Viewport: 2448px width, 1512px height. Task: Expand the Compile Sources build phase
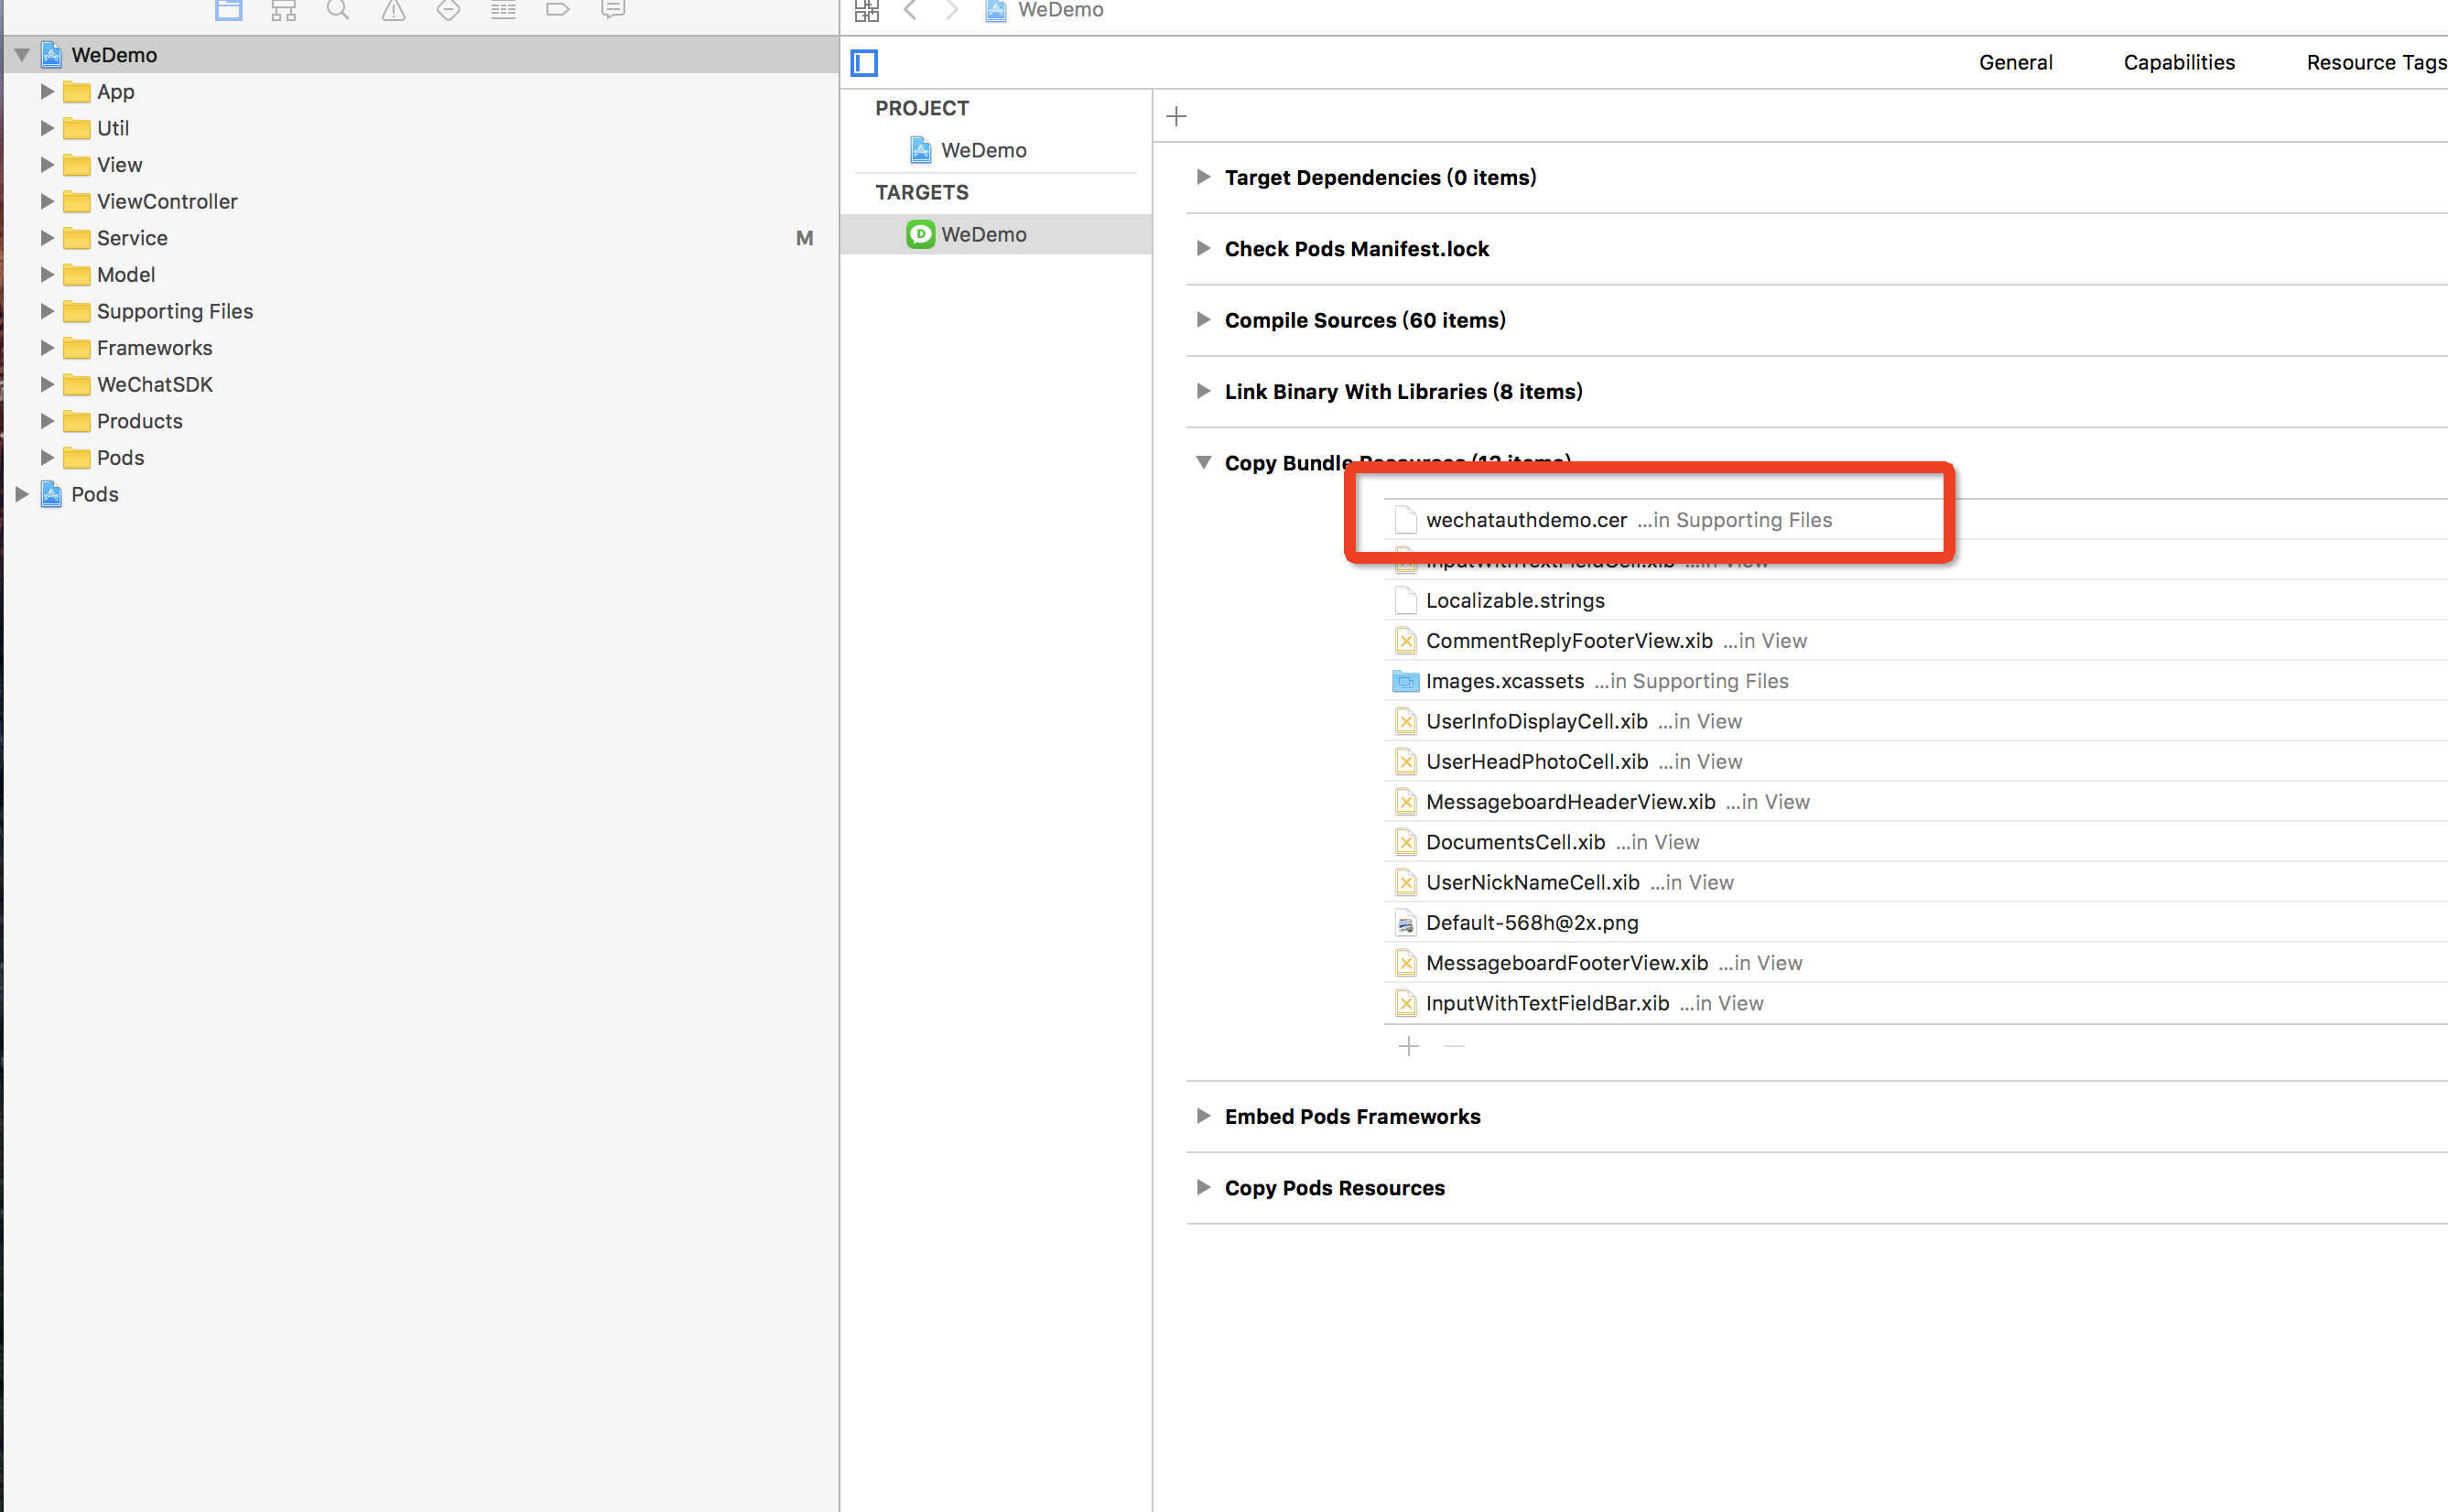tap(1203, 320)
